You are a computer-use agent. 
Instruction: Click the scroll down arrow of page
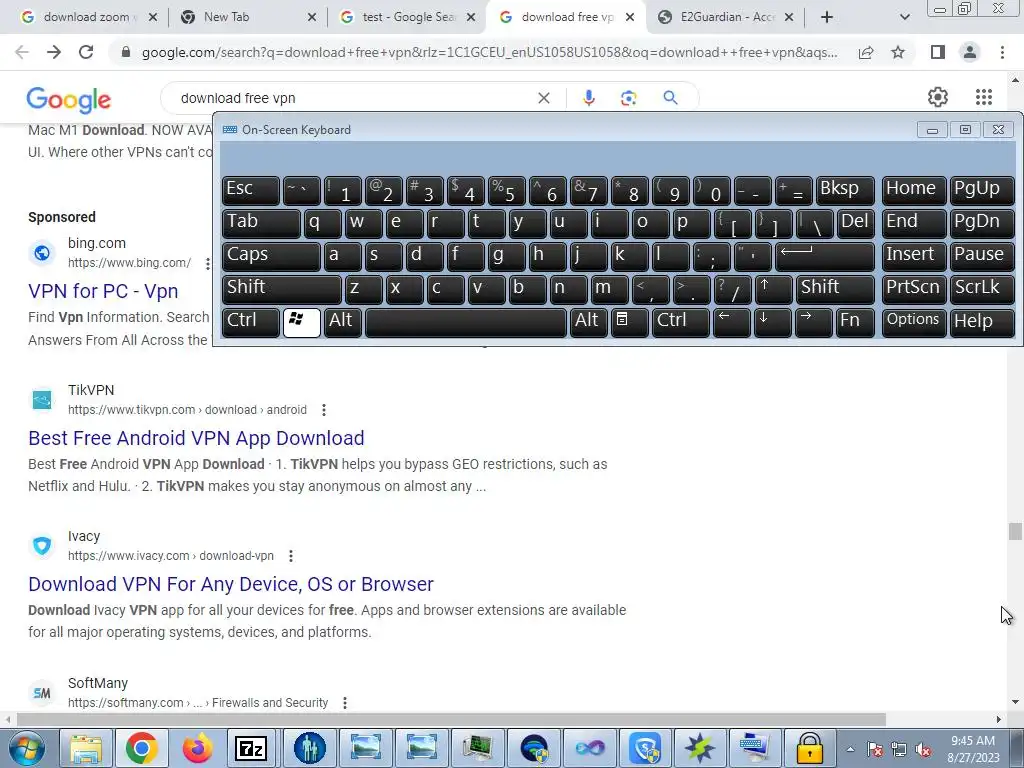click(1015, 702)
